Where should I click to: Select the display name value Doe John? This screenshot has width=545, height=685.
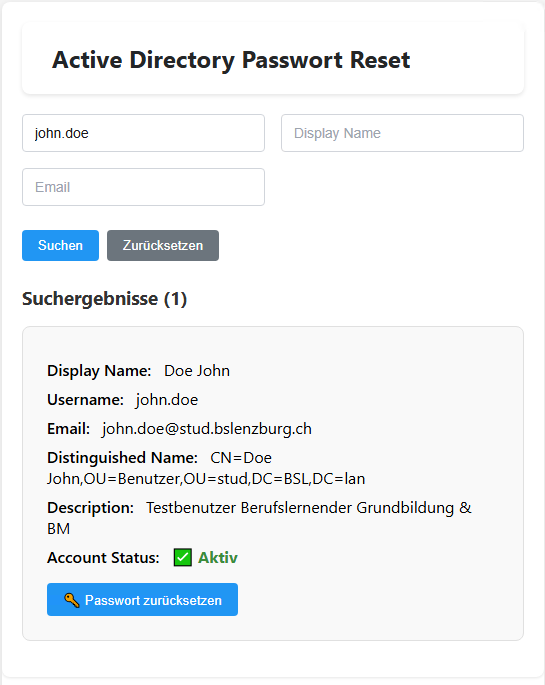(x=197, y=370)
